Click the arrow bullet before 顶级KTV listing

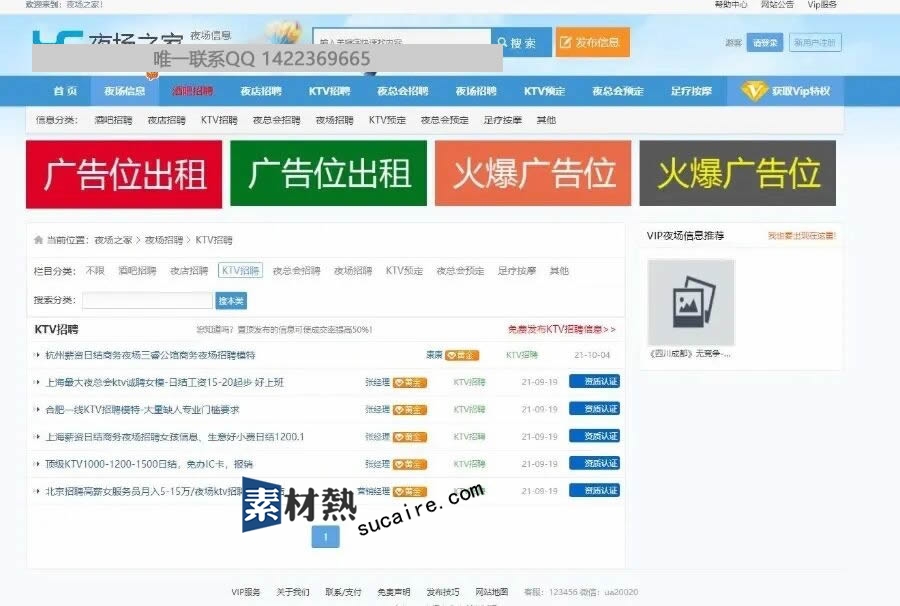(38, 464)
